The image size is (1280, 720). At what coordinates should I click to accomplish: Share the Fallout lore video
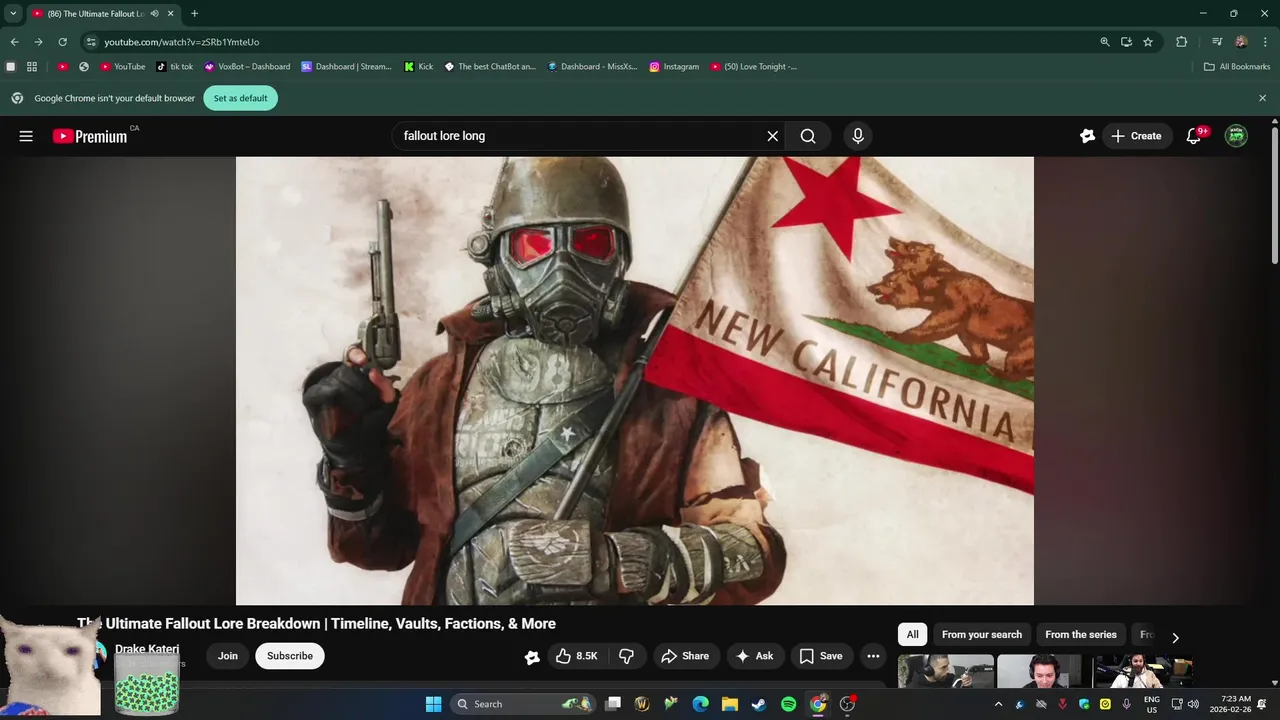pyautogui.click(x=686, y=656)
